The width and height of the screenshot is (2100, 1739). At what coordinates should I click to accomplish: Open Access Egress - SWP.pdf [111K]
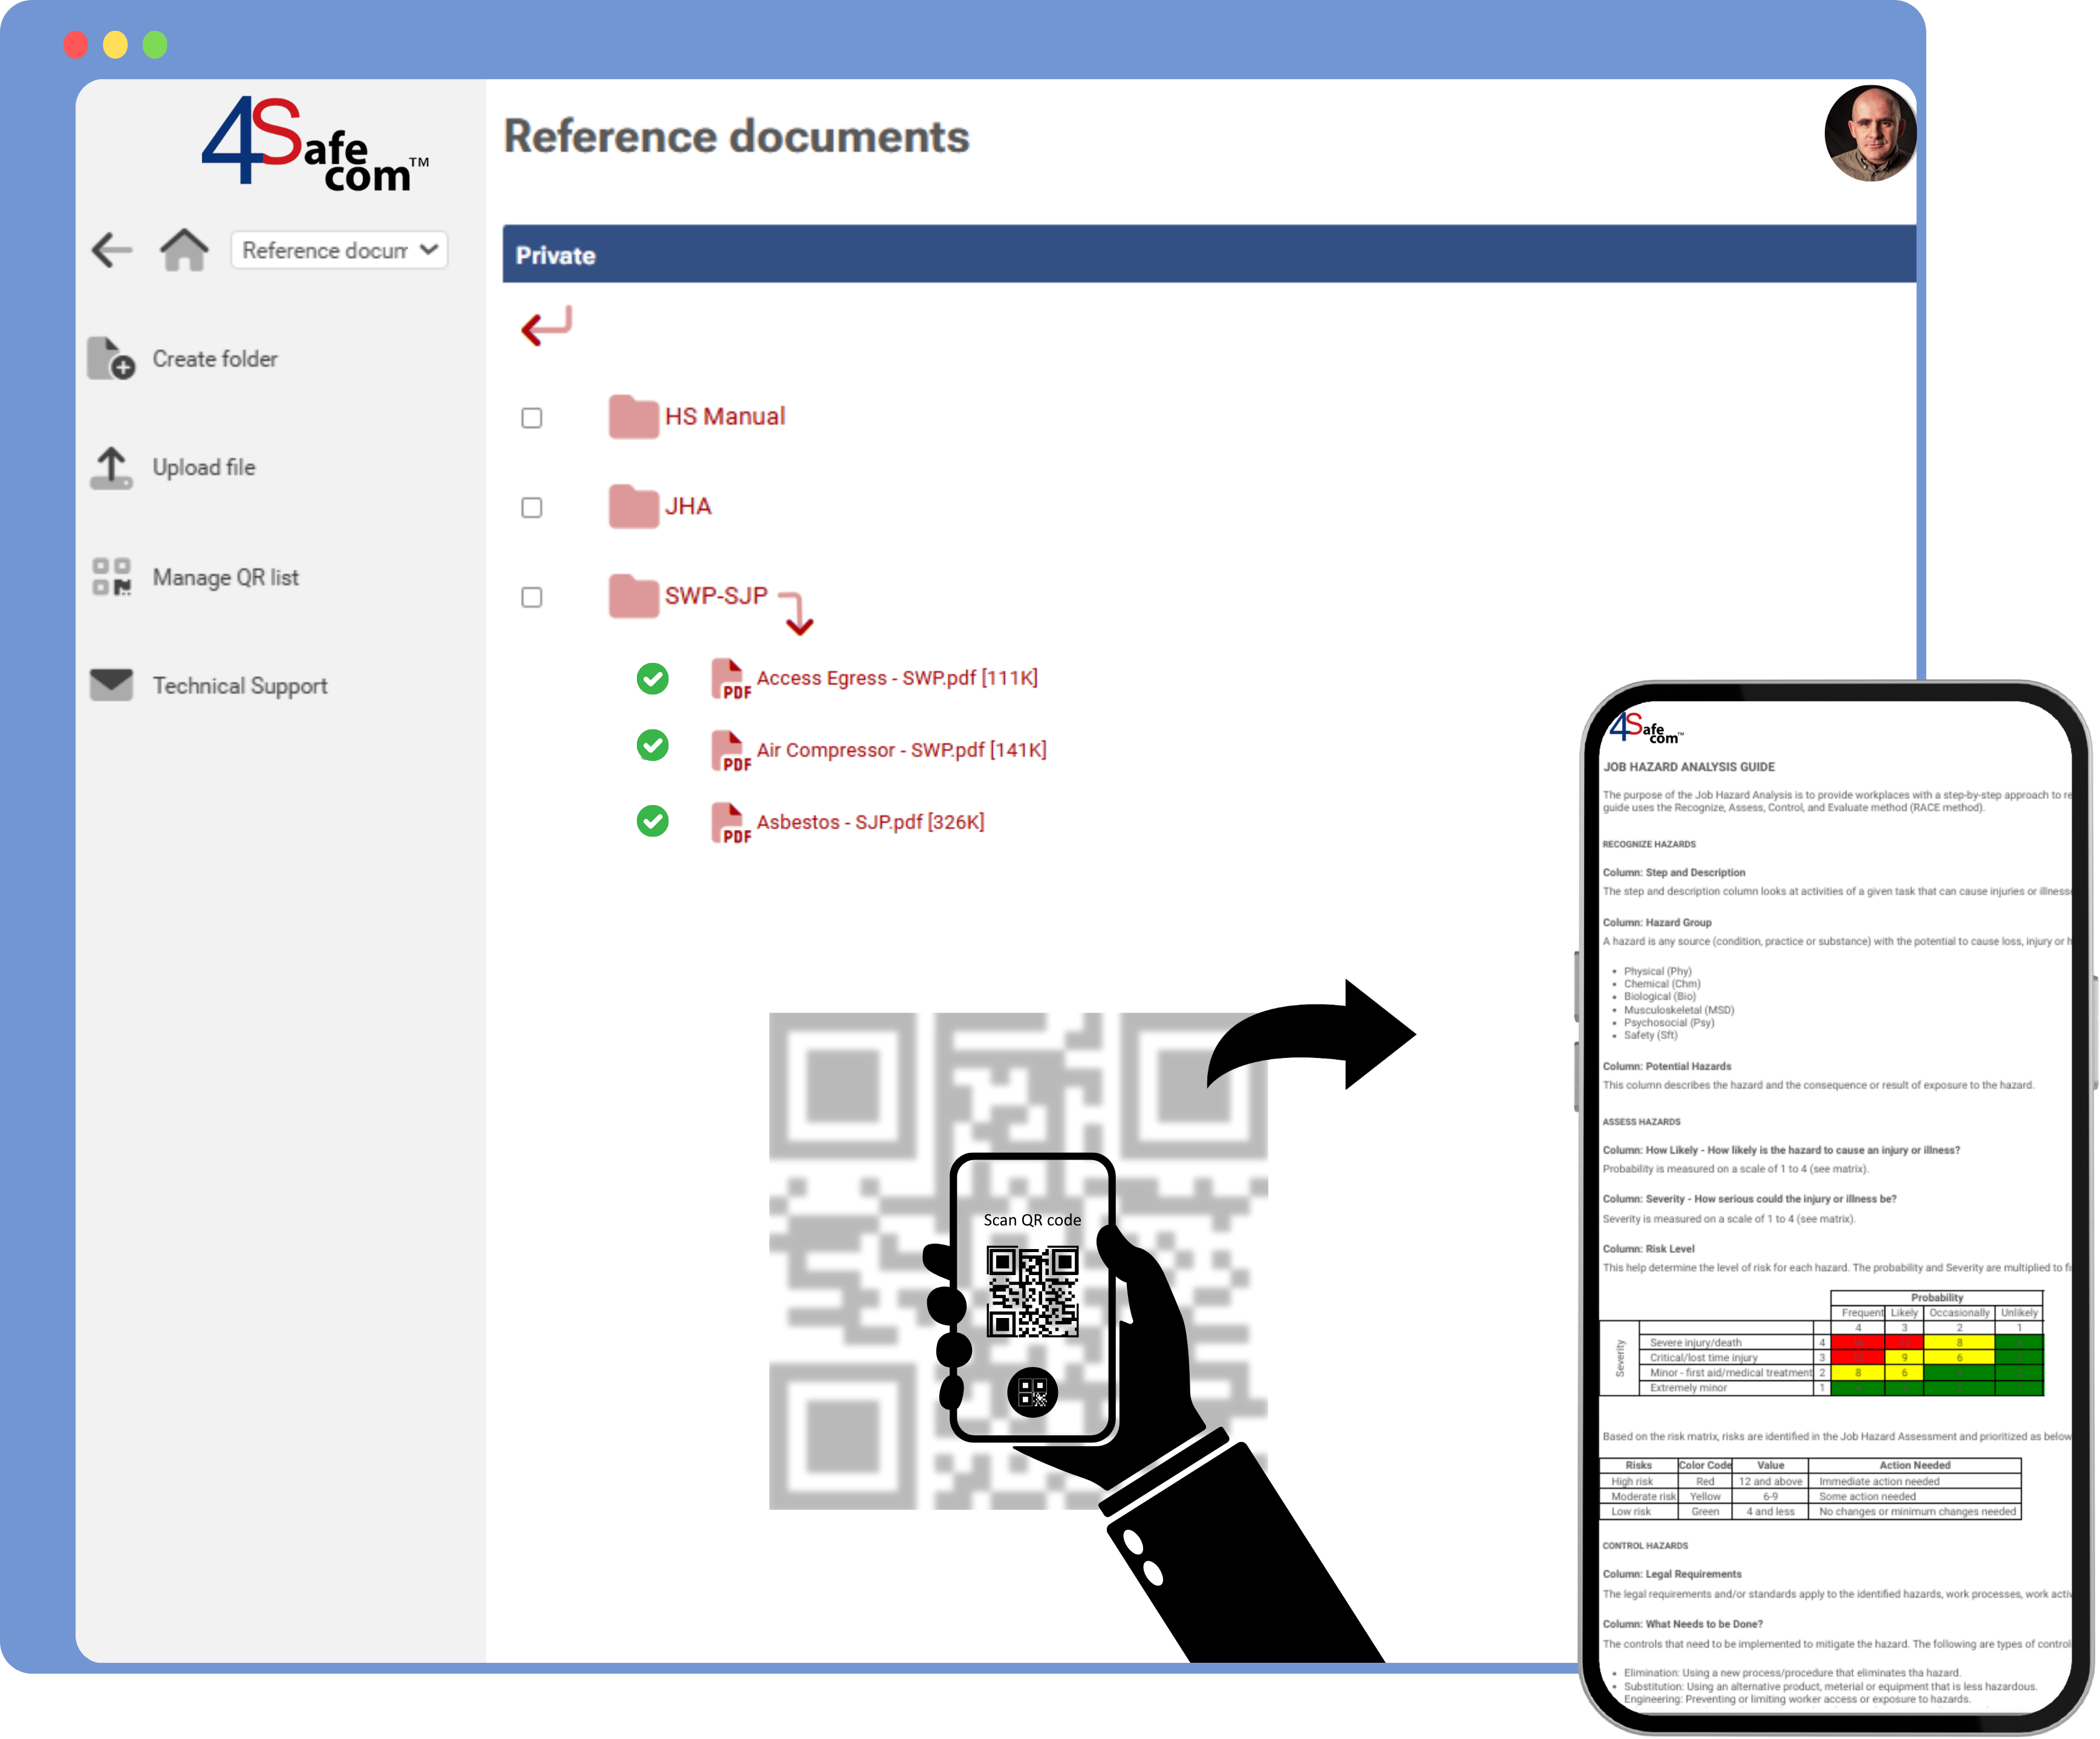[x=897, y=678]
